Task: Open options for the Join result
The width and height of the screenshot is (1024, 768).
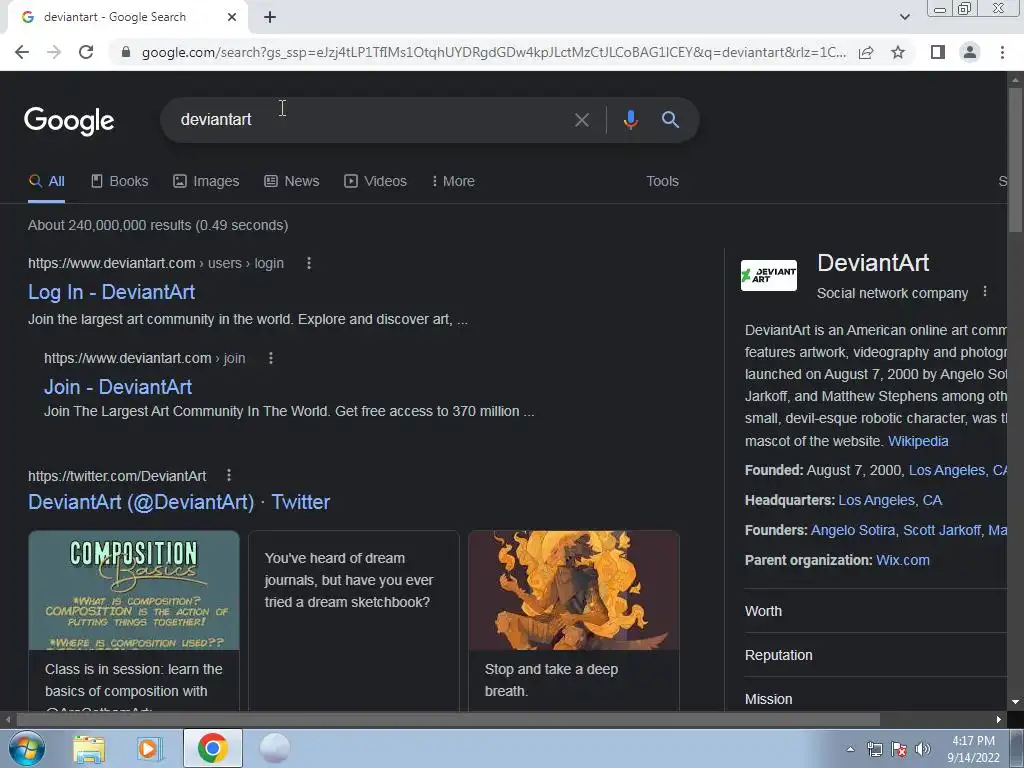Action: point(271,358)
